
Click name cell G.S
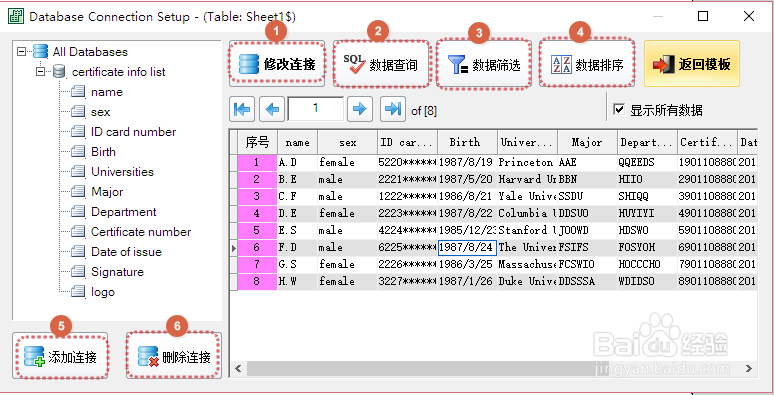298,265
